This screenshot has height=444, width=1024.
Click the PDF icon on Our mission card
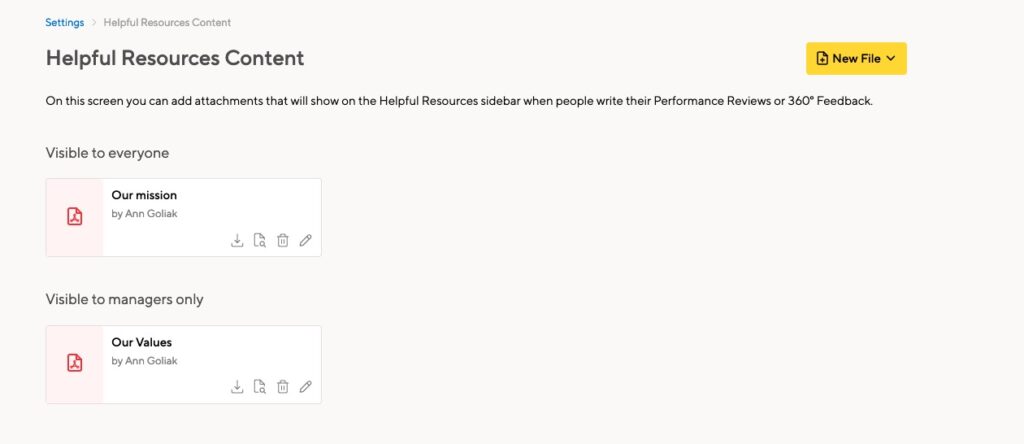click(x=75, y=217)
